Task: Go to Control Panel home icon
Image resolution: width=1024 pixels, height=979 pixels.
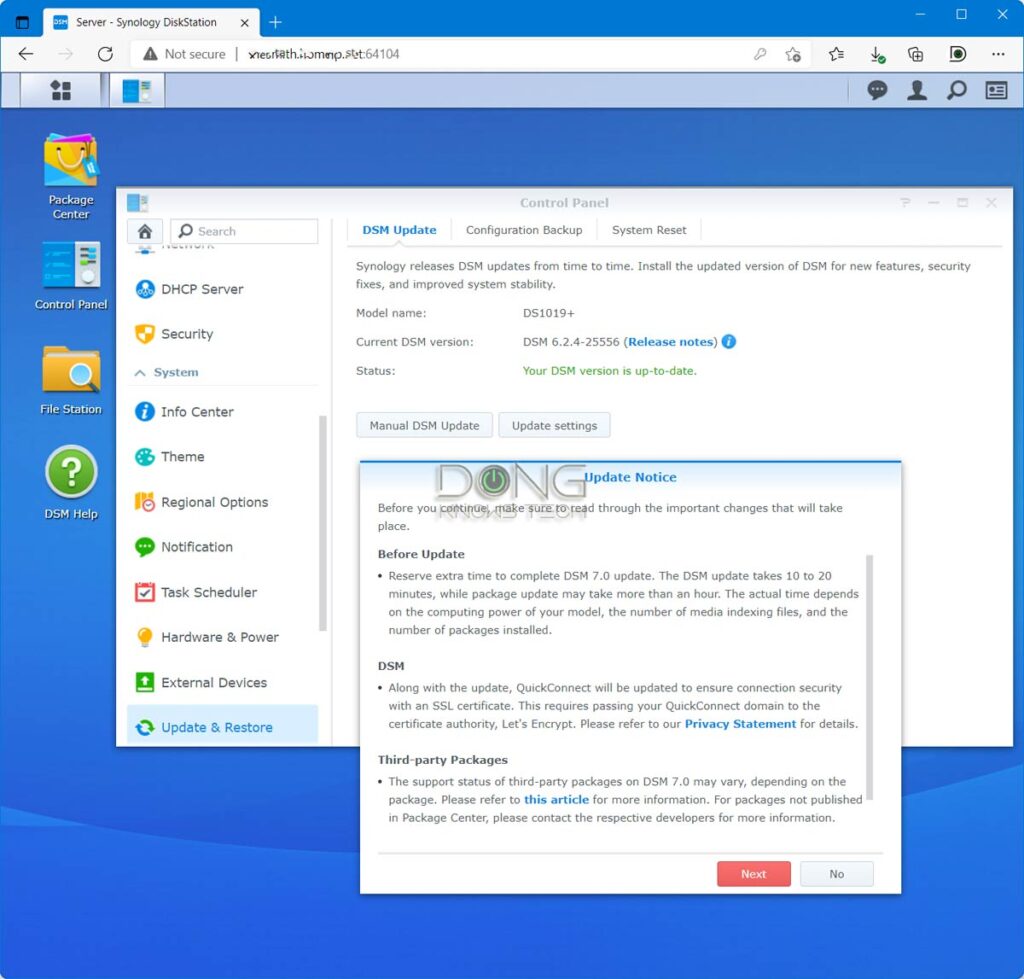Action: point(145,231)
